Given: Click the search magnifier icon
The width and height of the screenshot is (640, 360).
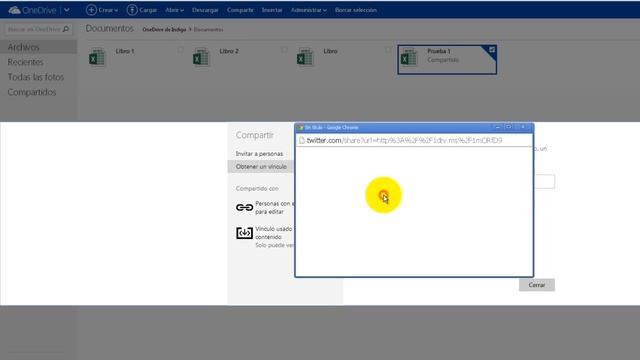Looking at the screenshot, I should pyautogui.click(x=66, y=29).
